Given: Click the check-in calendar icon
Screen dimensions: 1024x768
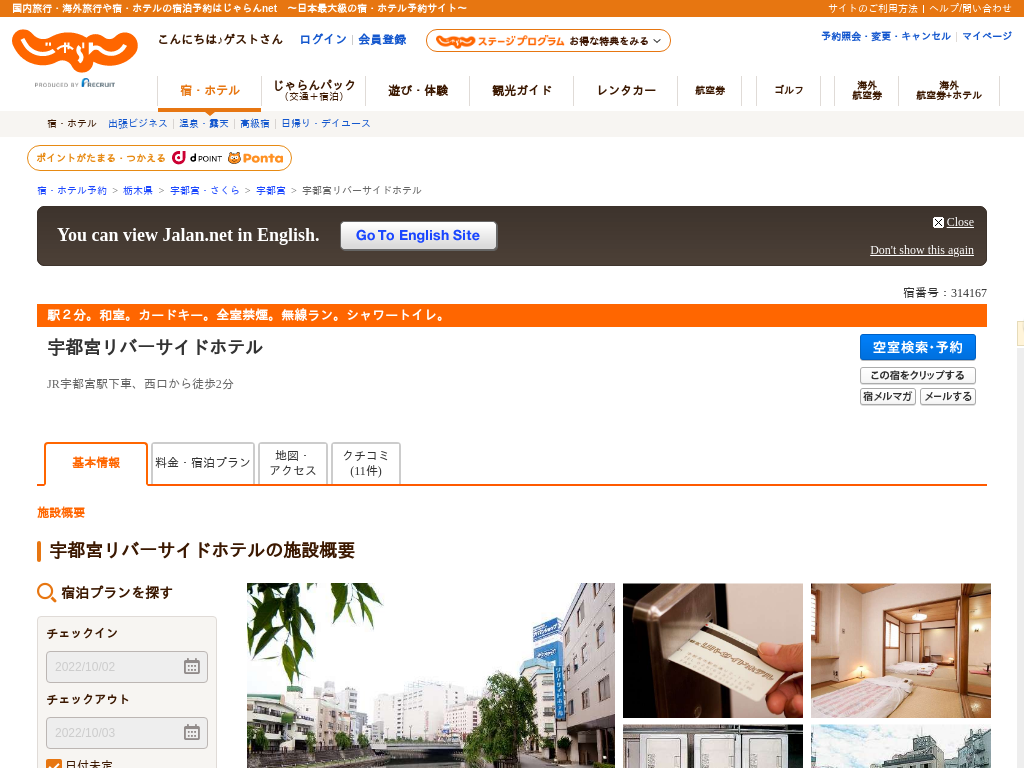Looking at the screenshot, I should [191, 667].
